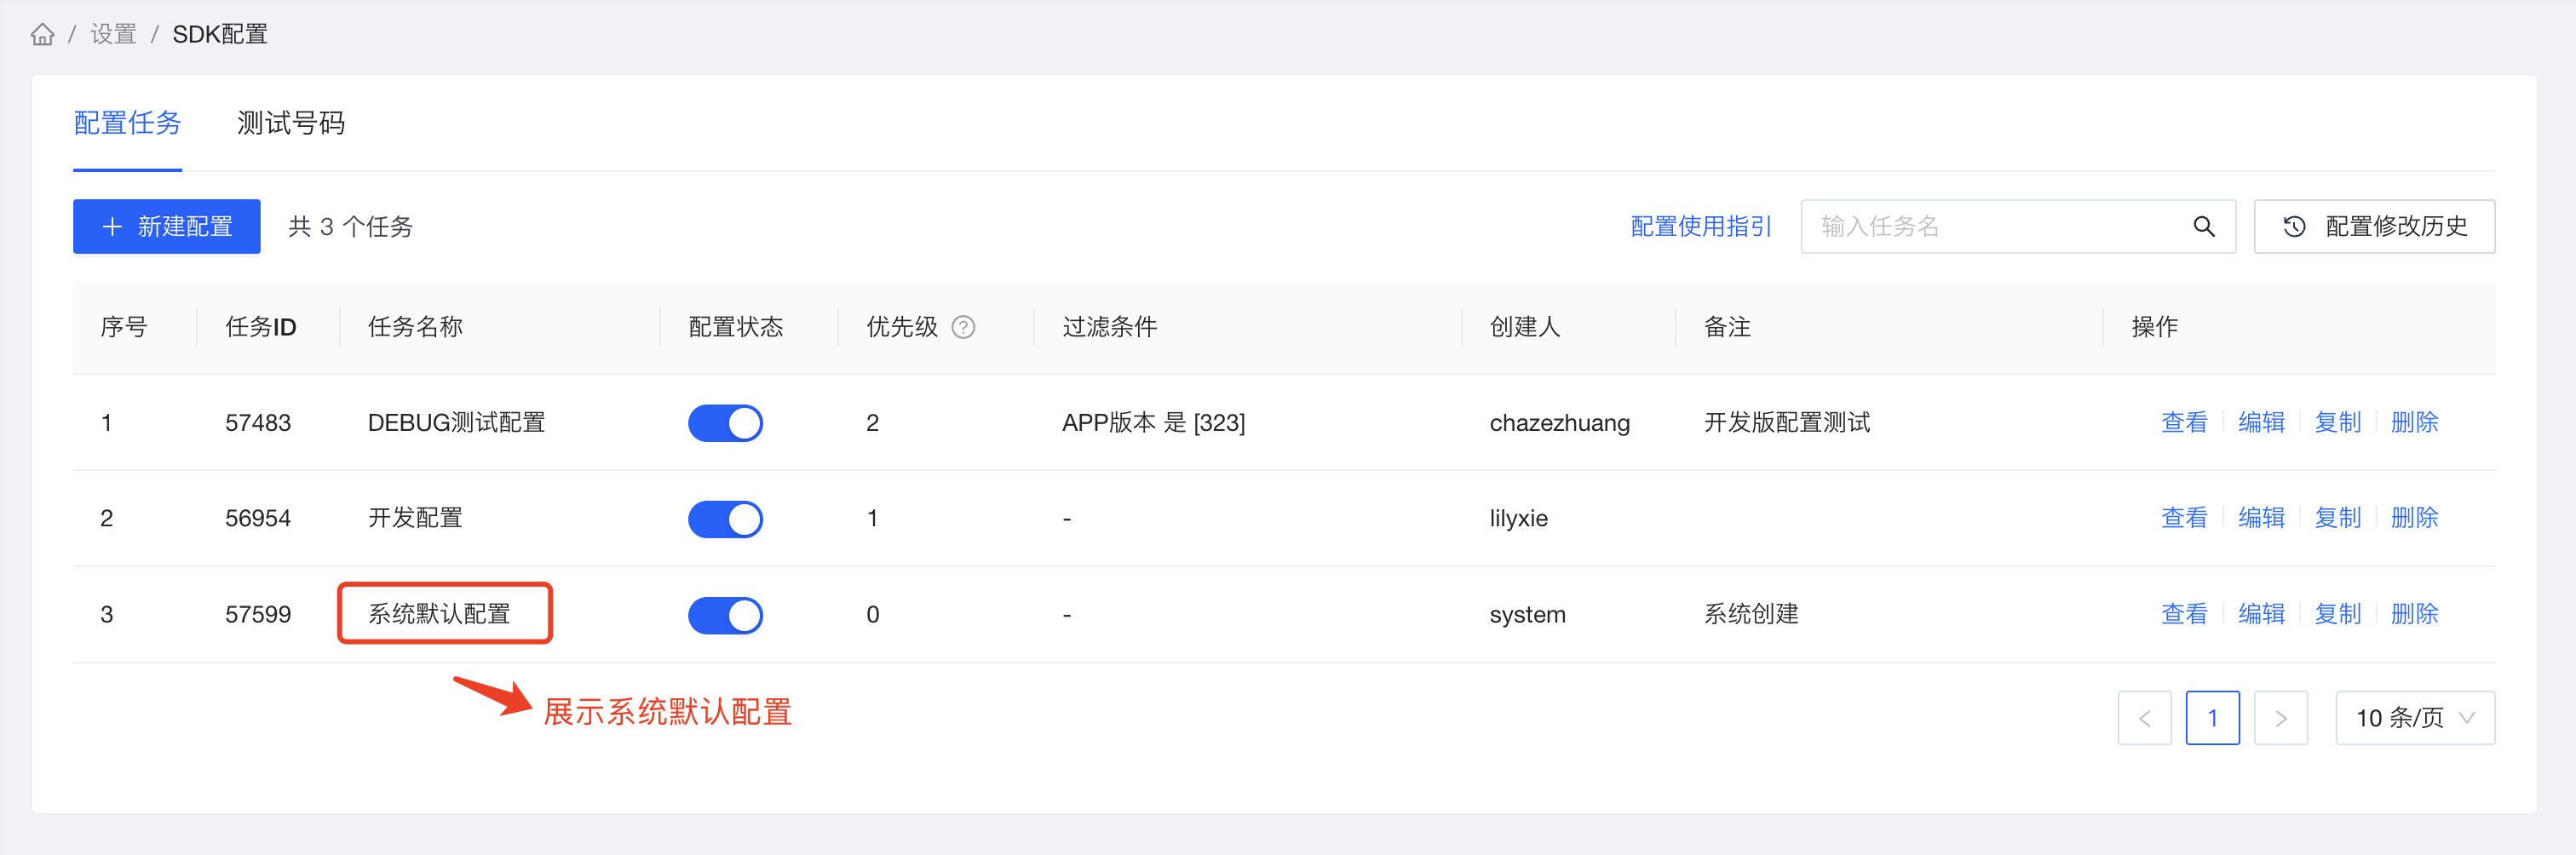
Task: Go to next page arrow
Action: [2280, 718]
